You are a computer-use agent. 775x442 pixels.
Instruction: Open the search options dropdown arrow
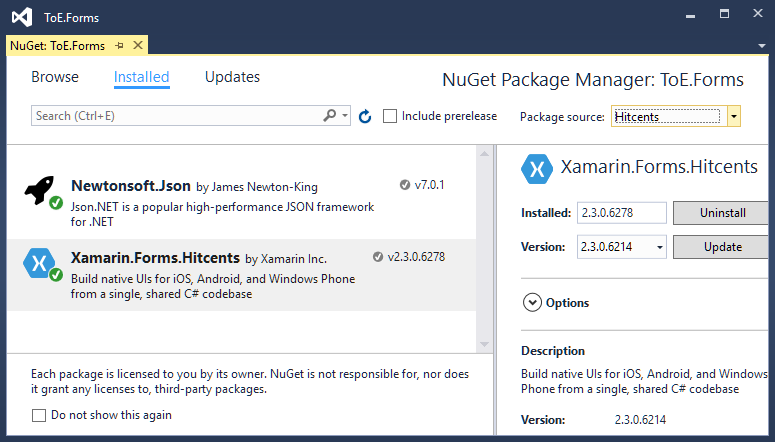pos(344,116)
